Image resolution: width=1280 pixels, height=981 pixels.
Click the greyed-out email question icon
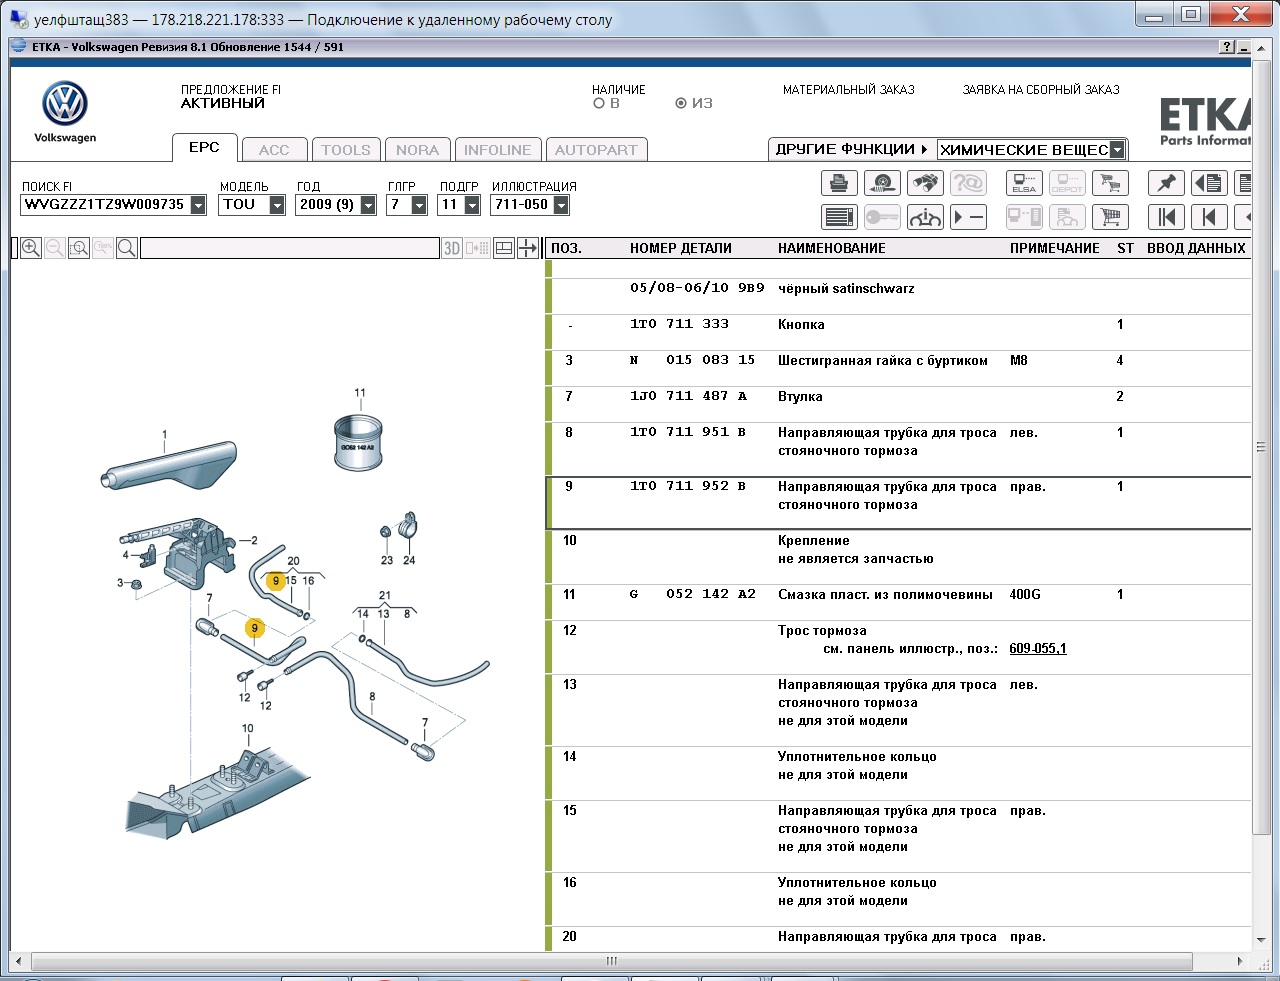[x=968, y=183]
